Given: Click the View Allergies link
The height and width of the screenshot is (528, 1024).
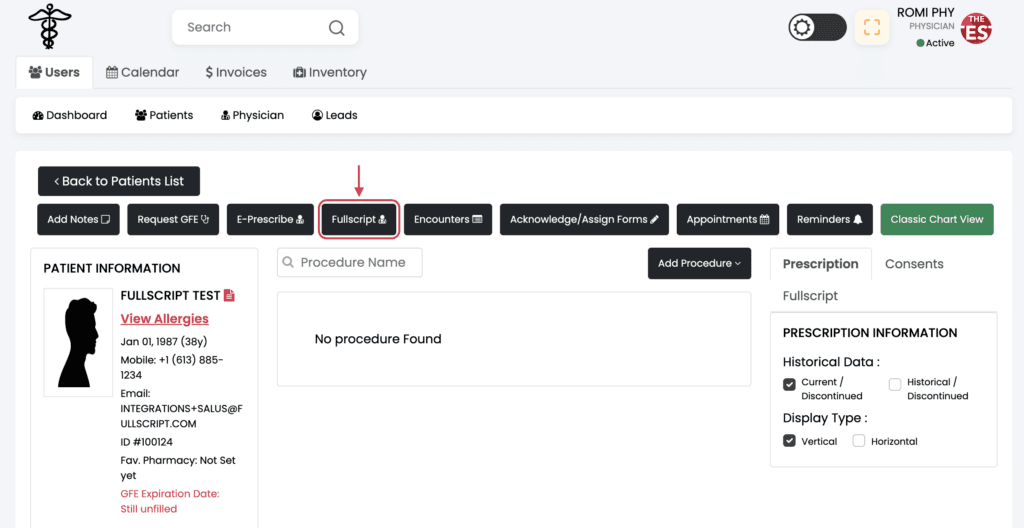Looking at the screenshot, I should (x=165, y=319).
